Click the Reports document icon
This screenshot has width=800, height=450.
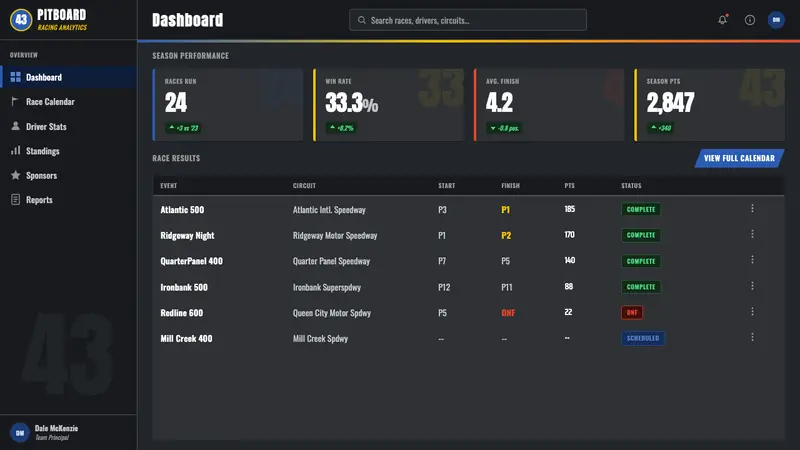(15, 199)
